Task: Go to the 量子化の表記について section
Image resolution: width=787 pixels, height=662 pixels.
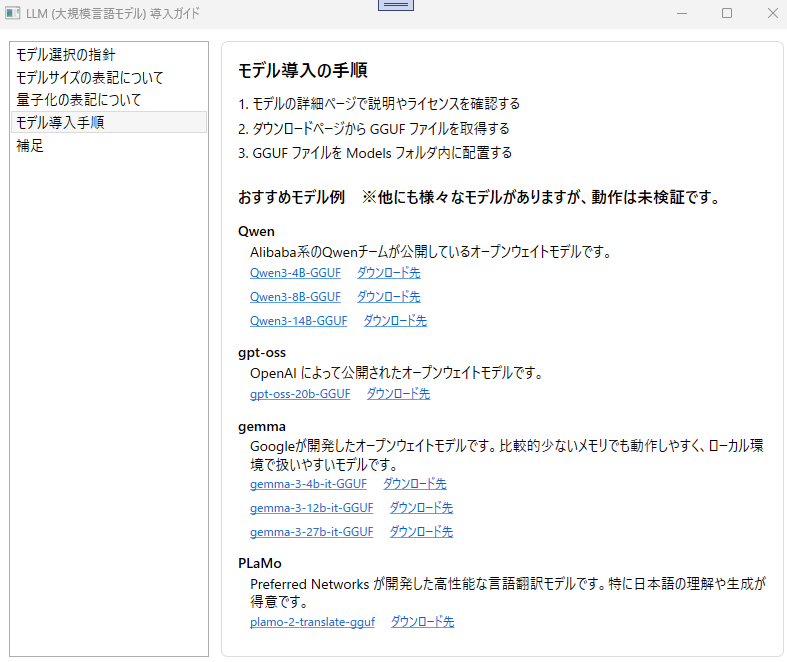Action: click(78, 100)
